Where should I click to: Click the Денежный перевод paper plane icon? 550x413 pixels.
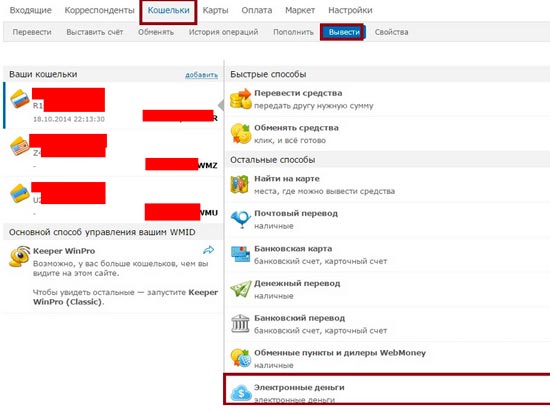pos(241,289)
